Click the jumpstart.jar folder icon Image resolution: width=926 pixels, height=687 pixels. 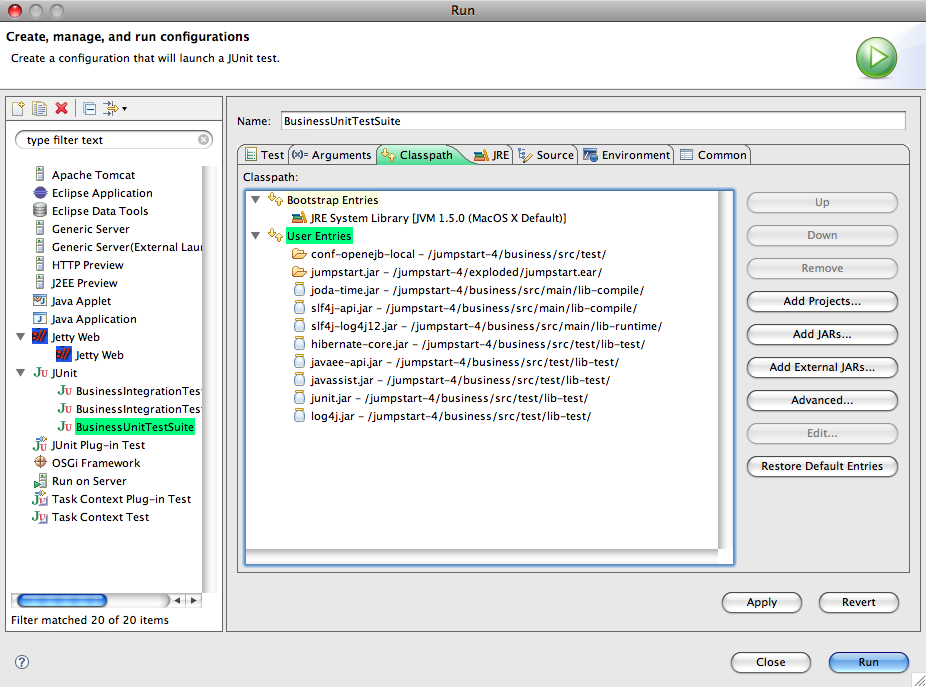point(299,272)
